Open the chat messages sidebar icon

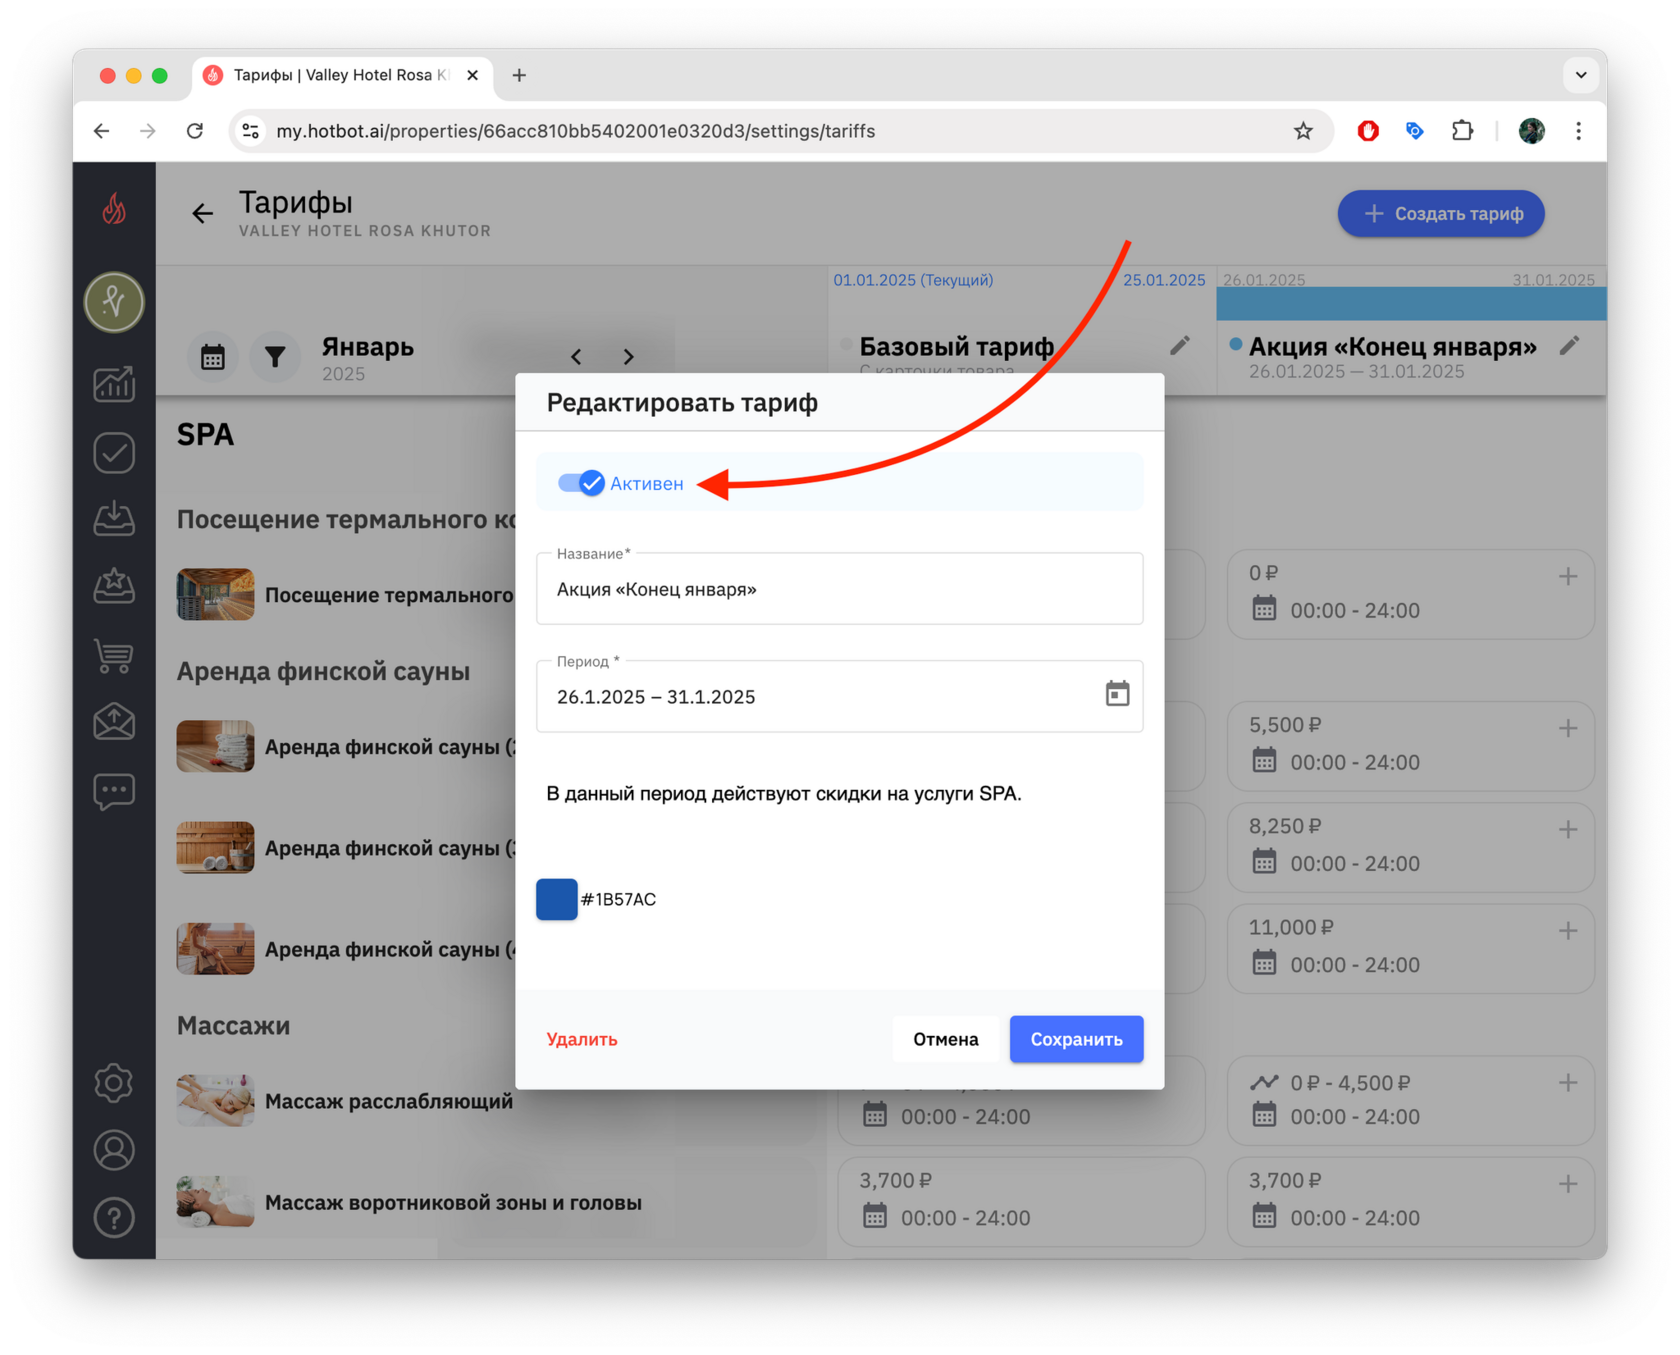pos(114,791)
